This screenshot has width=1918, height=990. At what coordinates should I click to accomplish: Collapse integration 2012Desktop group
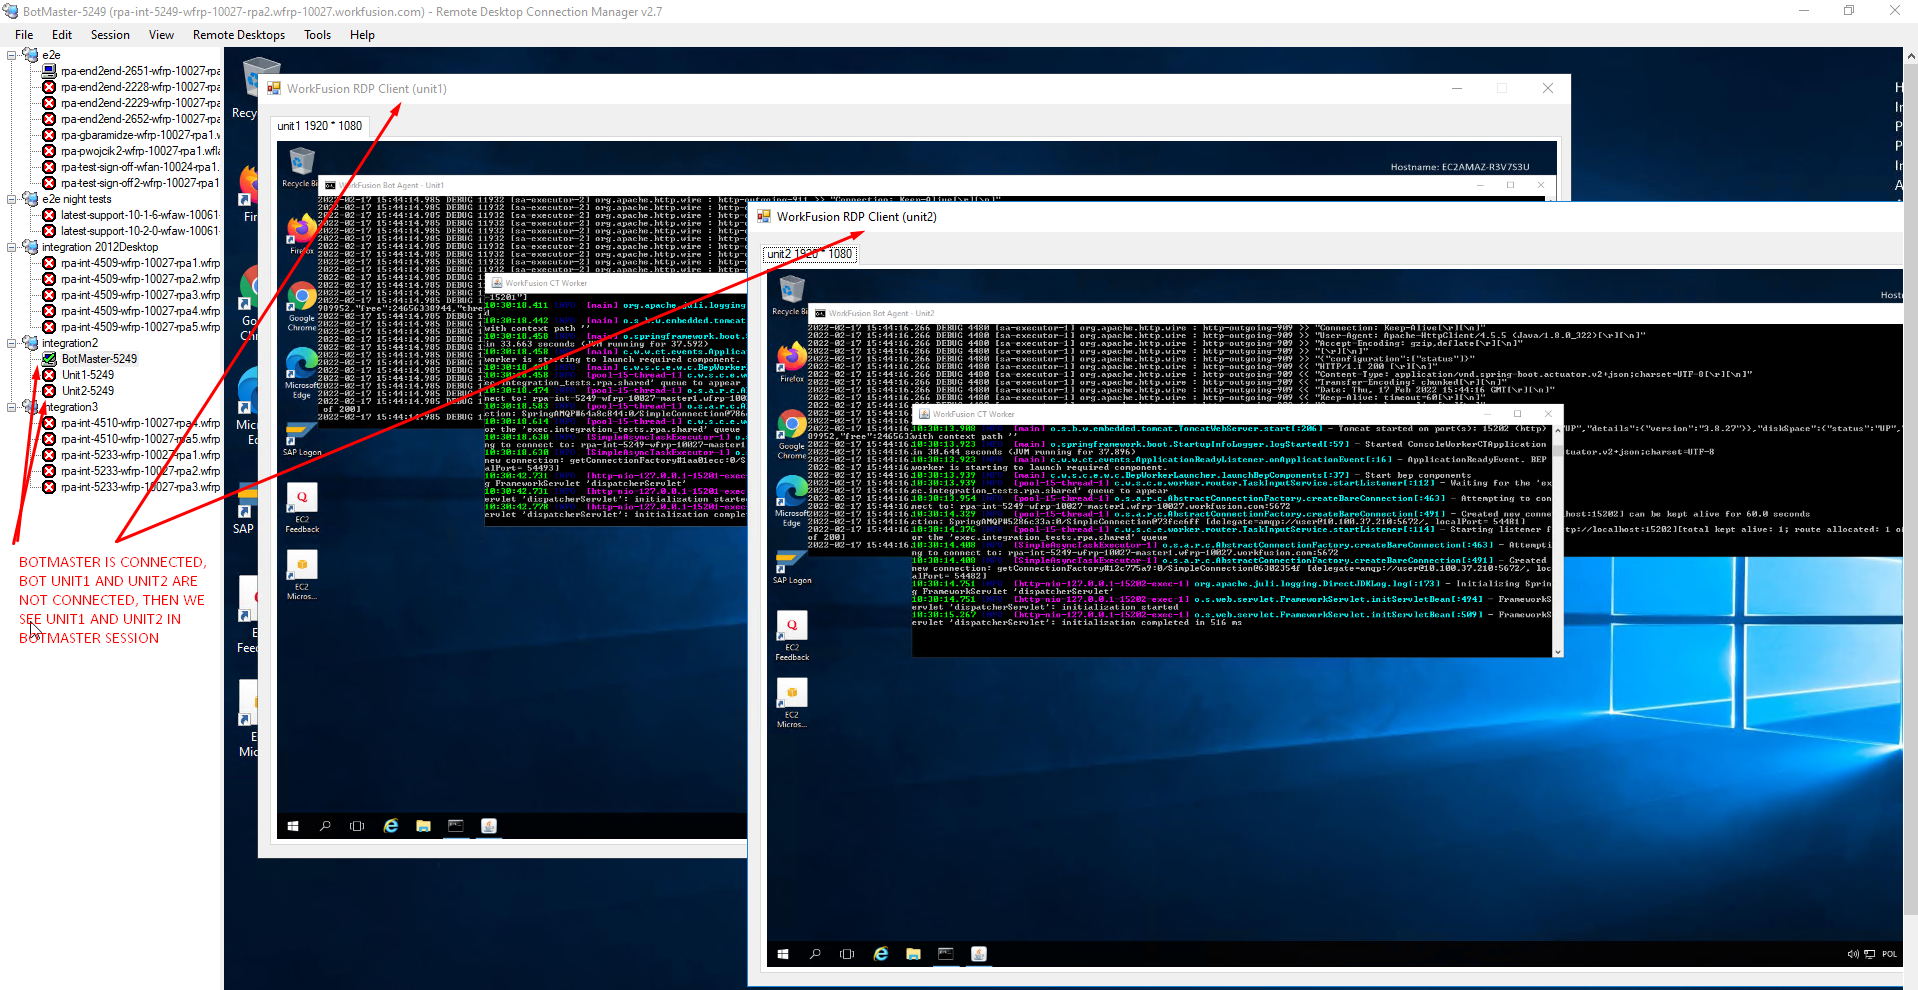click(x=12, y=247)
